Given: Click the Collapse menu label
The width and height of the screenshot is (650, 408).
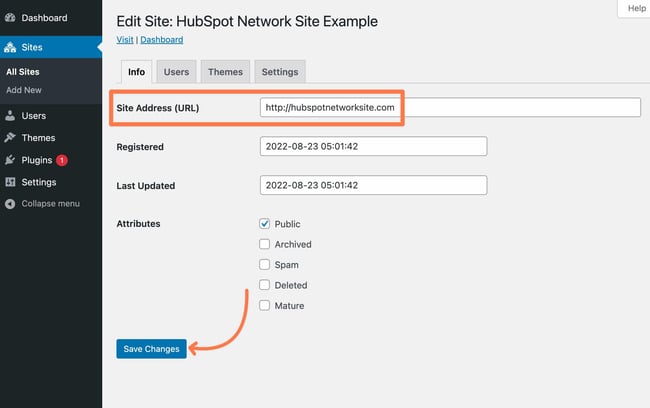Looking at the screenshot, I should tap(51, 204).
